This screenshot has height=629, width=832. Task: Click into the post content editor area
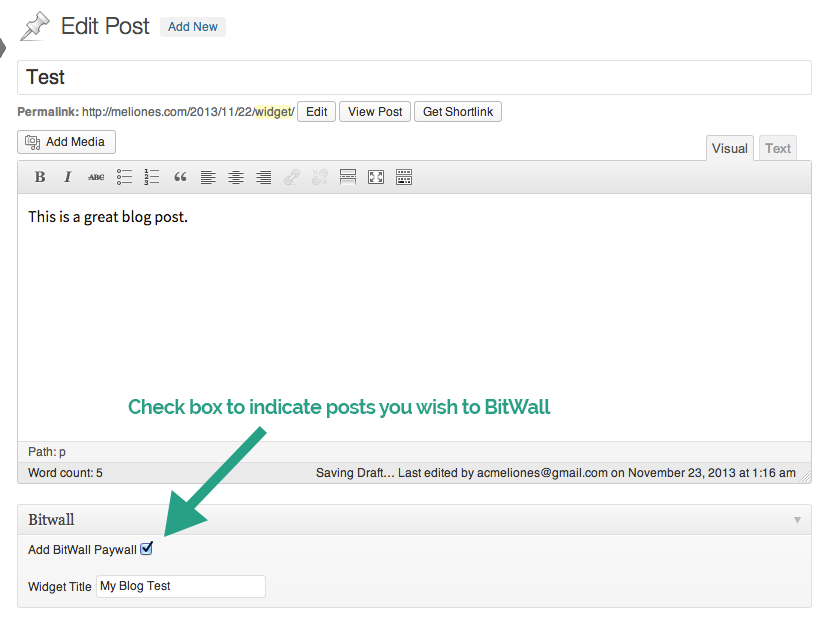point(414,317)
